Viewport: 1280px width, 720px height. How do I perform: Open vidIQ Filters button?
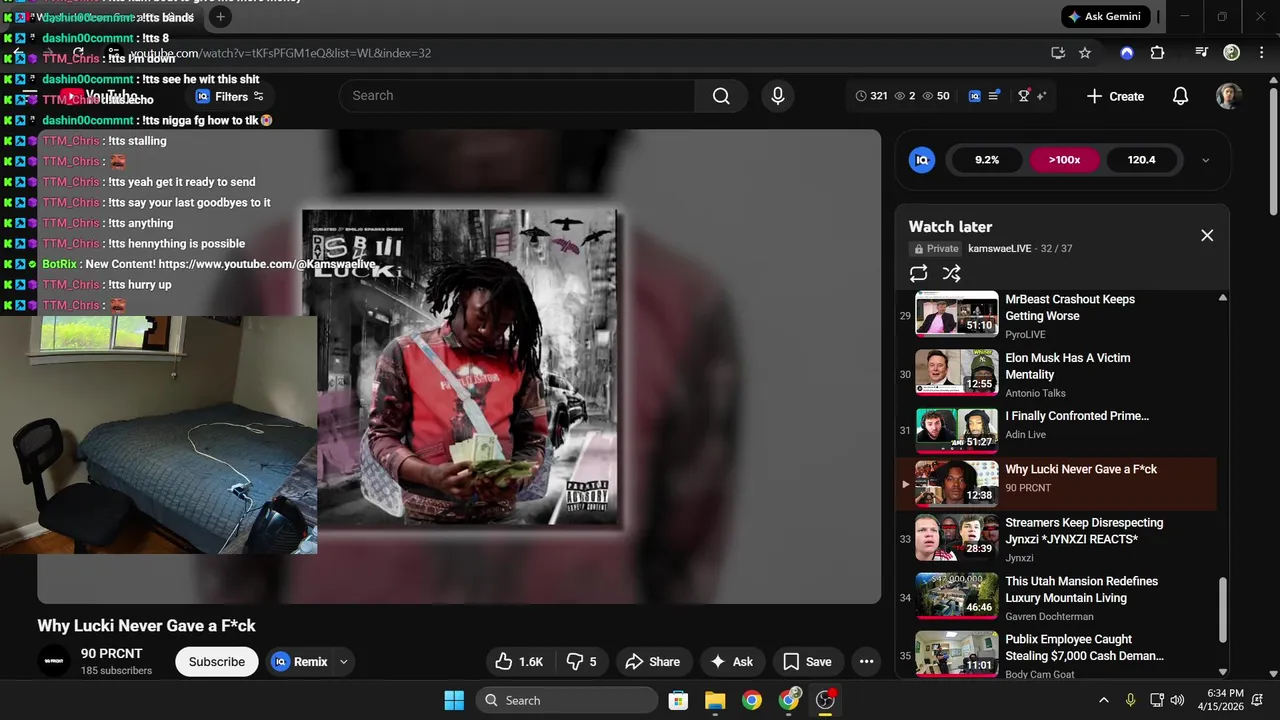[x=230, y=96]
